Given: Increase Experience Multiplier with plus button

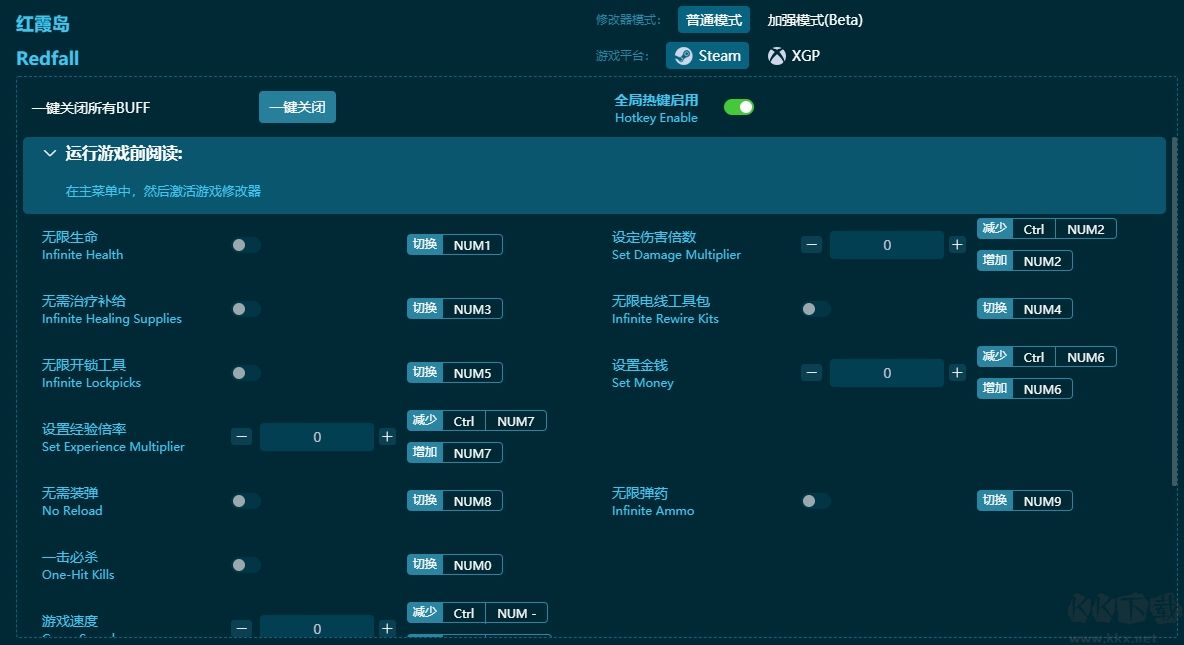Looking at the screenshot, I should [x=387, y=437].
